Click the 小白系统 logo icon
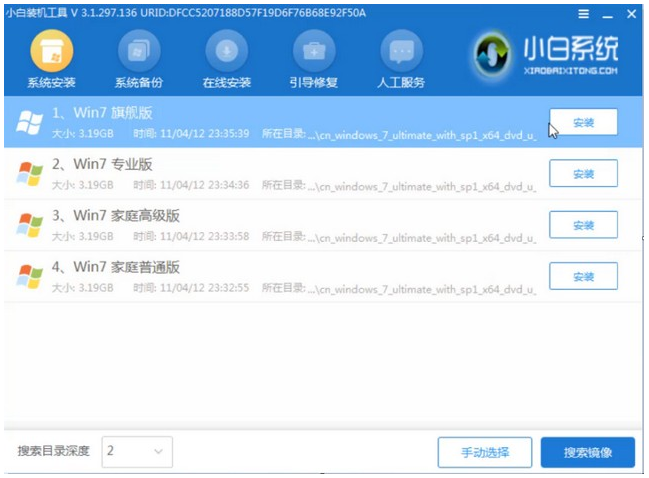 [x=492, y=54]
